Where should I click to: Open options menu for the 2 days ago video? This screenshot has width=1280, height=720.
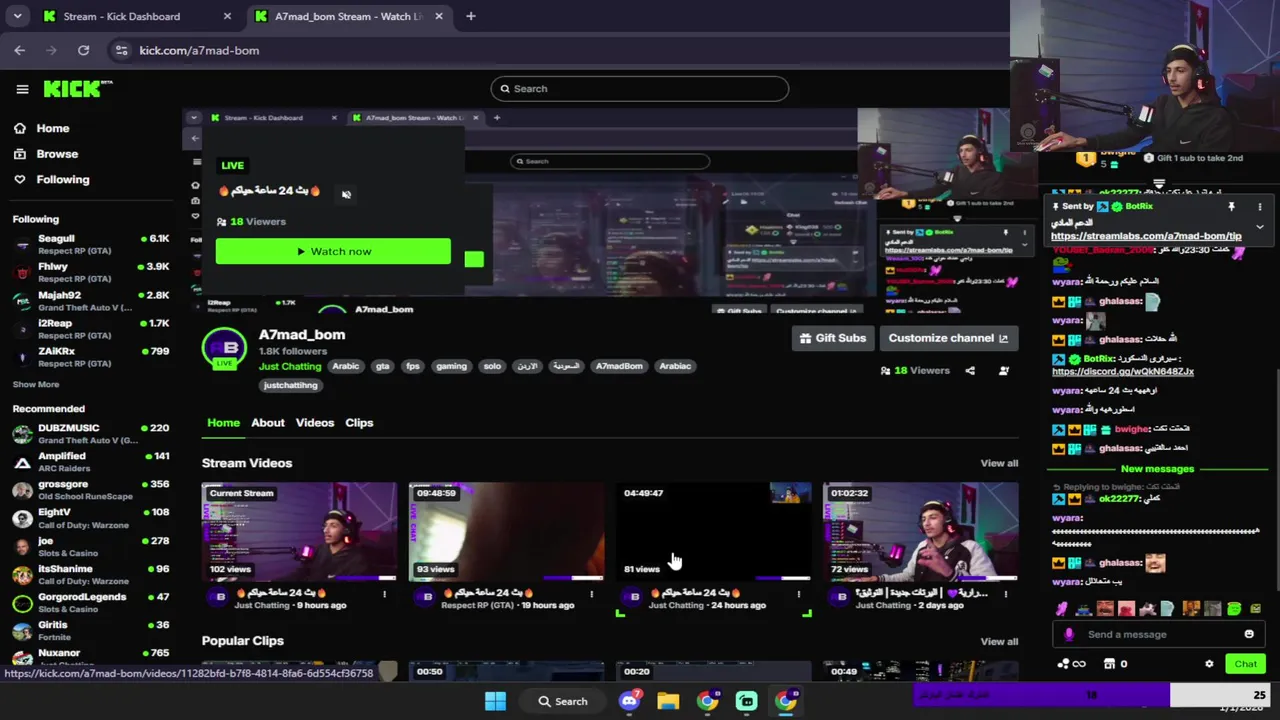(x=1005, y=594)
